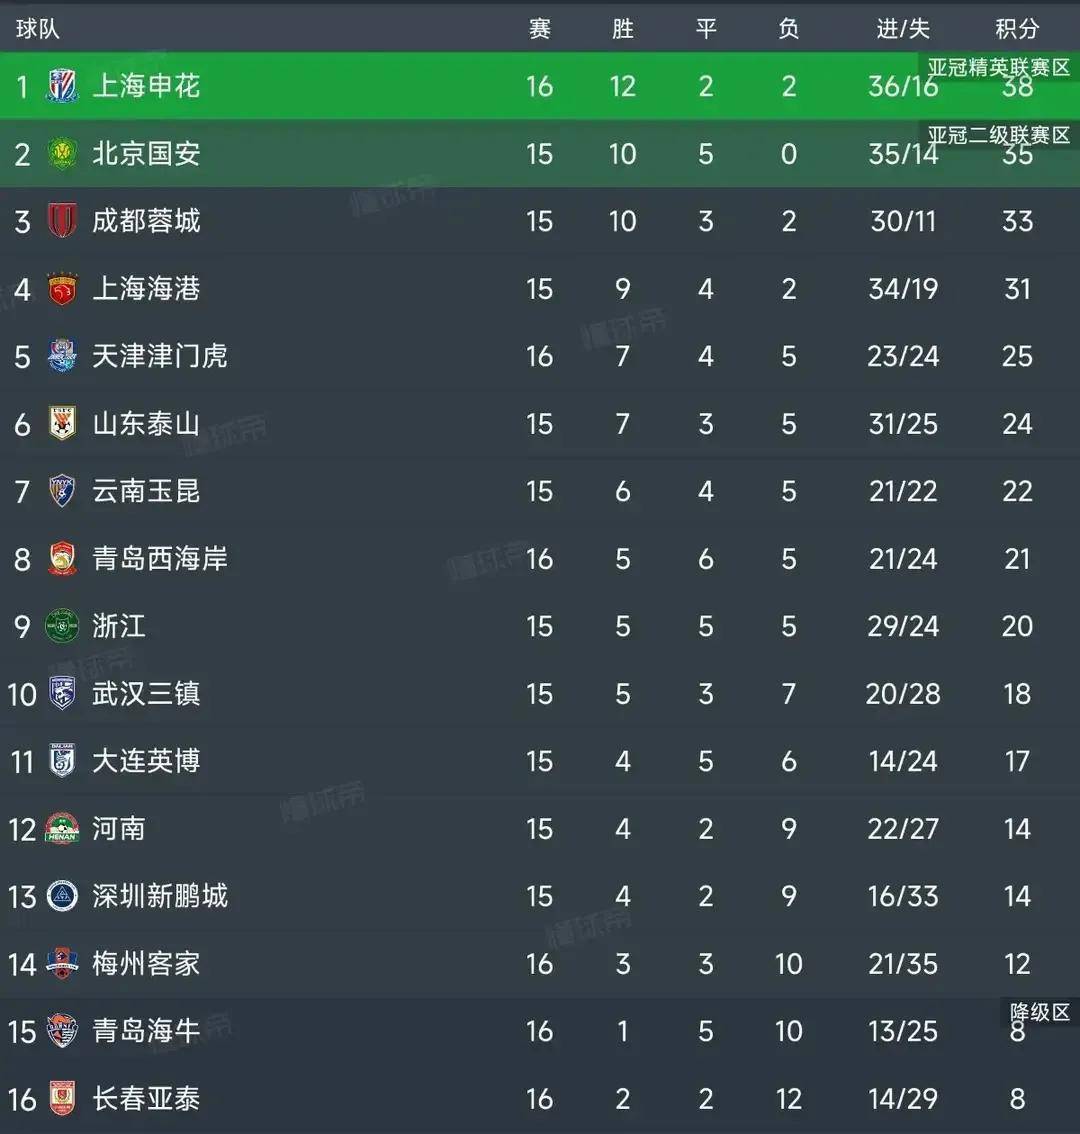The image size is (1080, 1134).
Task: Select the 上海海港 team crest
Action: pos(62,289)
